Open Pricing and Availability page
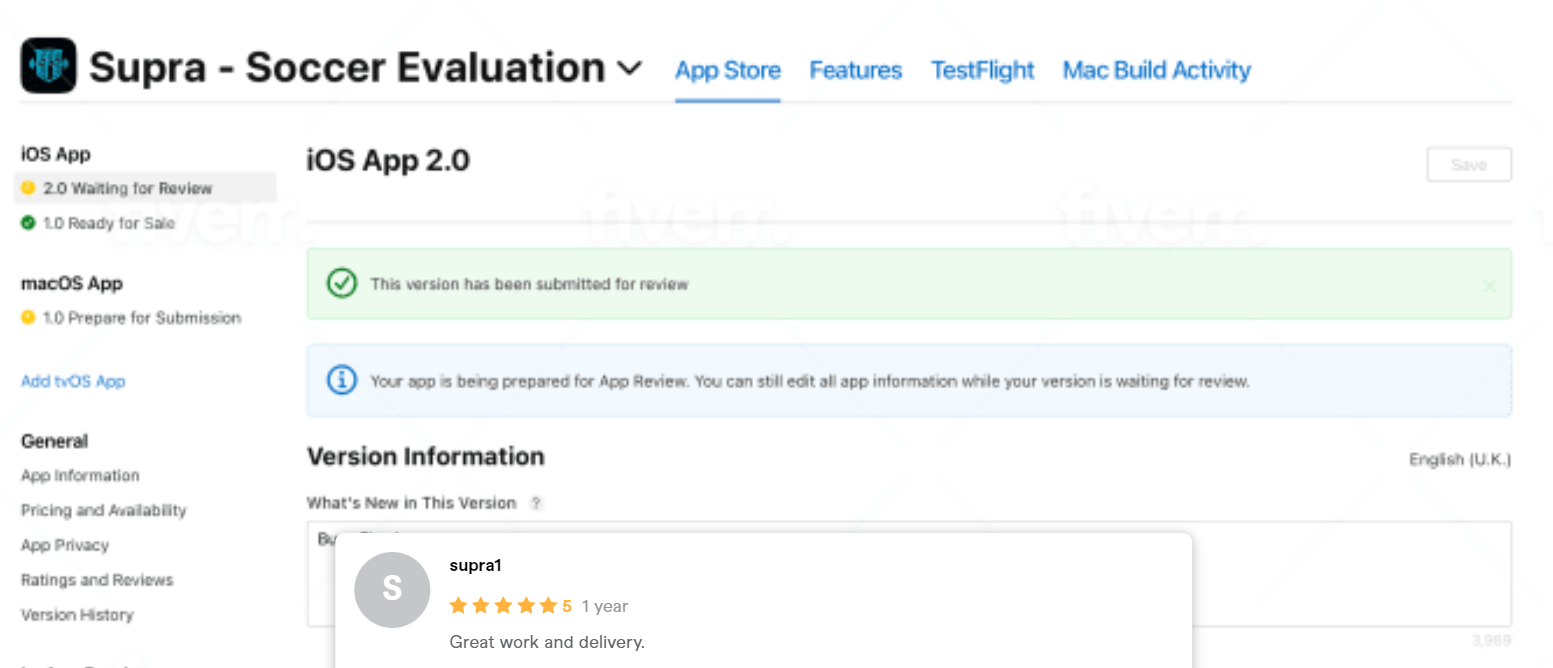The width and height of the screenshot is (1553, 668). tap(103, 510)
